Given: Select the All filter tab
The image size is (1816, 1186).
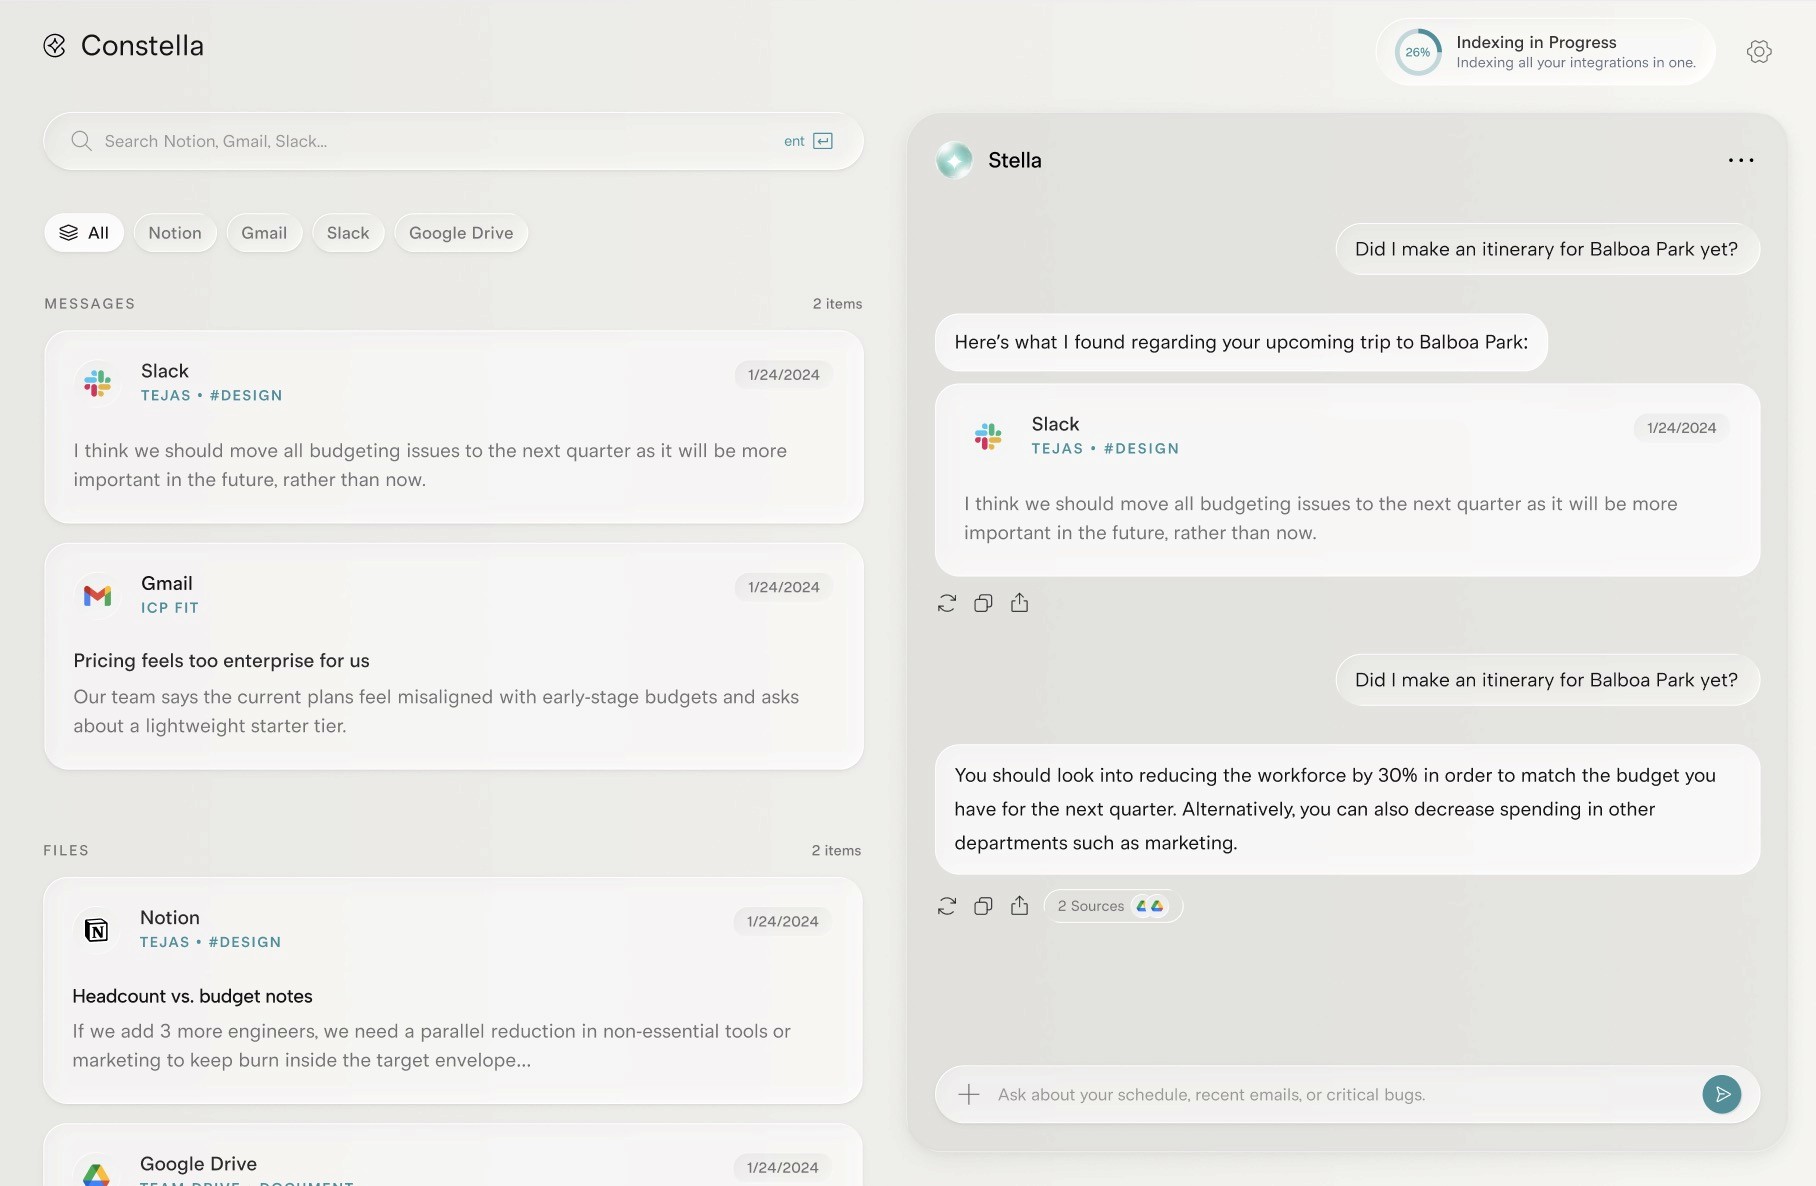Looking at the screenshot, I should pos(84,233).
